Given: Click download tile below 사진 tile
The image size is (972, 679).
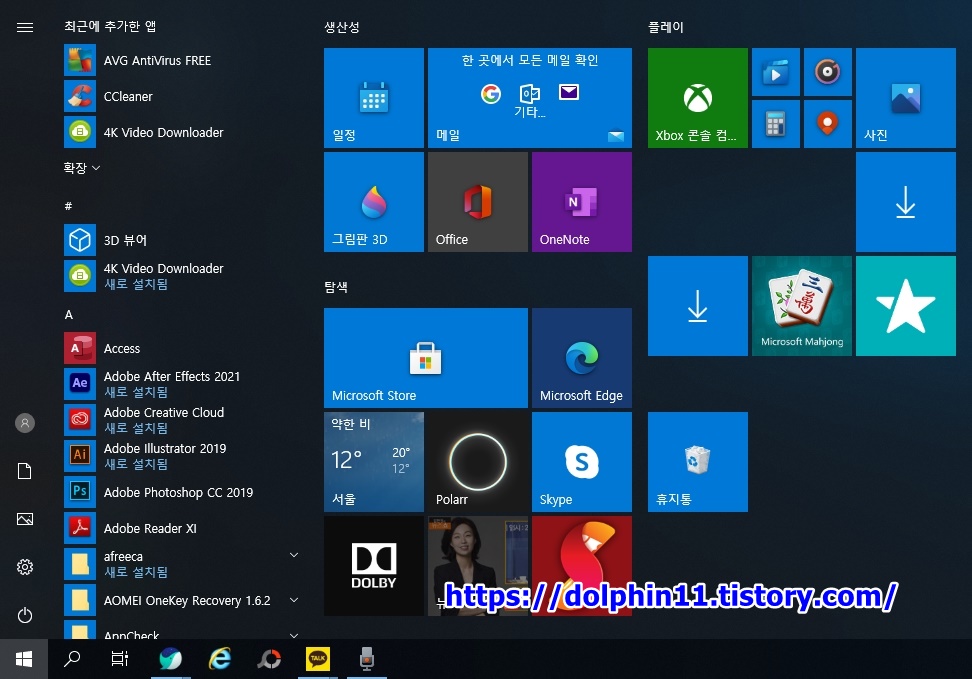Looking at the screenshot, I should (906, 202).
